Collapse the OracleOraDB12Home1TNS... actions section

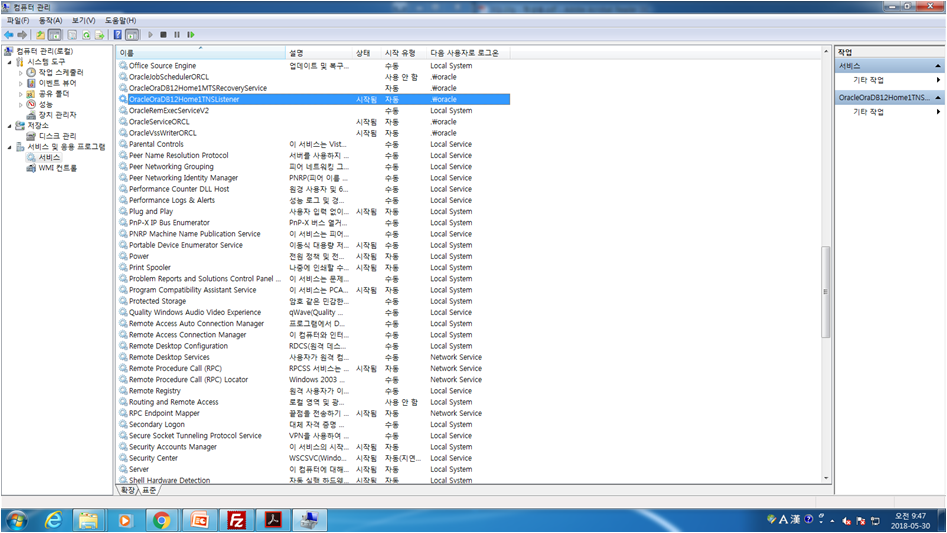click(x=938, y=97)
